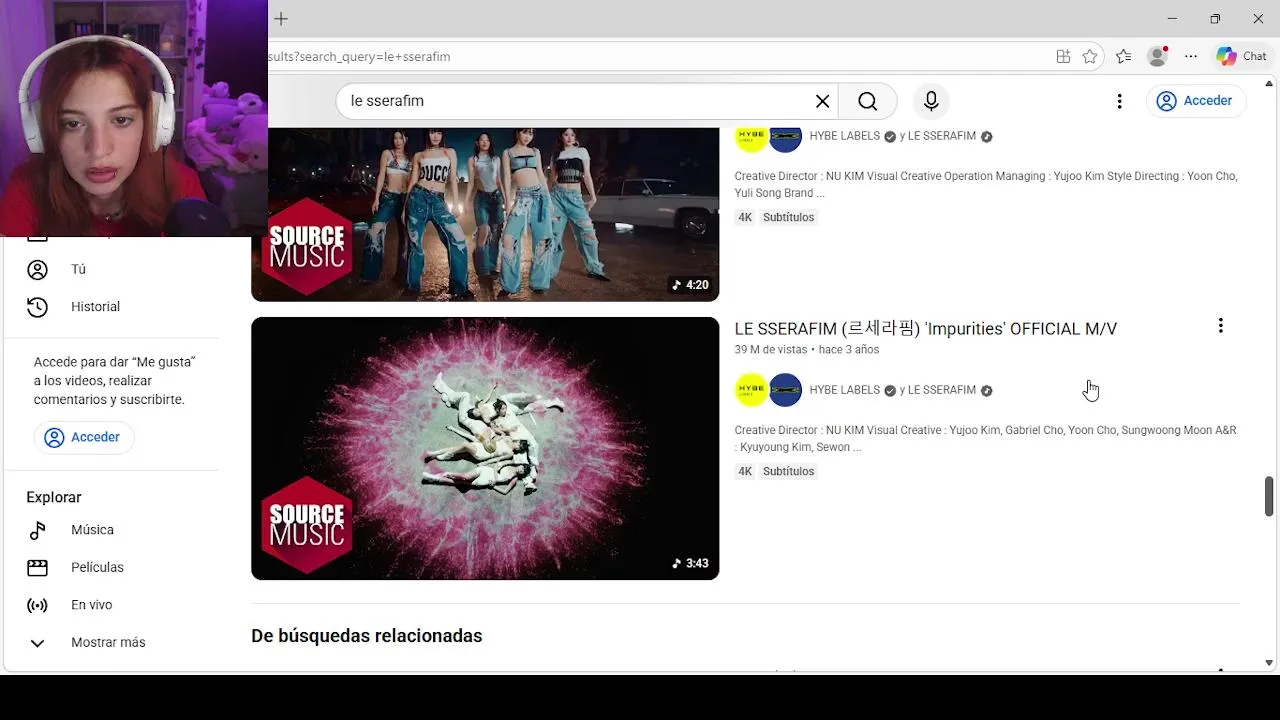Click LE SSERAFIM avatar on Impurities result
The height and width of the screenshot is (720, 1280).
pyautogui.click(x=786, y=390)
